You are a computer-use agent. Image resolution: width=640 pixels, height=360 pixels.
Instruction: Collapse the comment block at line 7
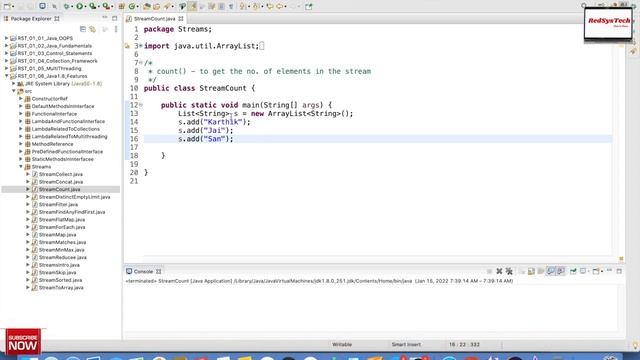[141, 62]
